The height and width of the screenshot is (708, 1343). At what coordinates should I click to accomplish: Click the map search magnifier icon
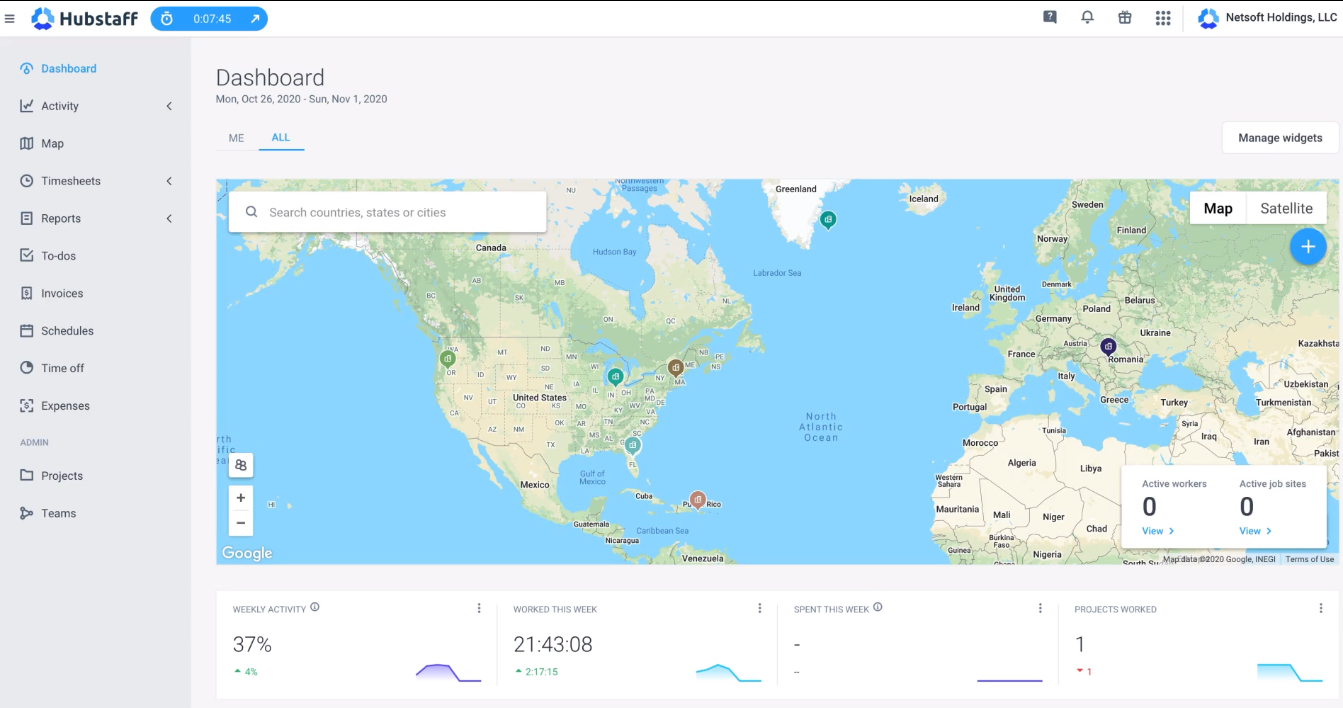point(251,212)
